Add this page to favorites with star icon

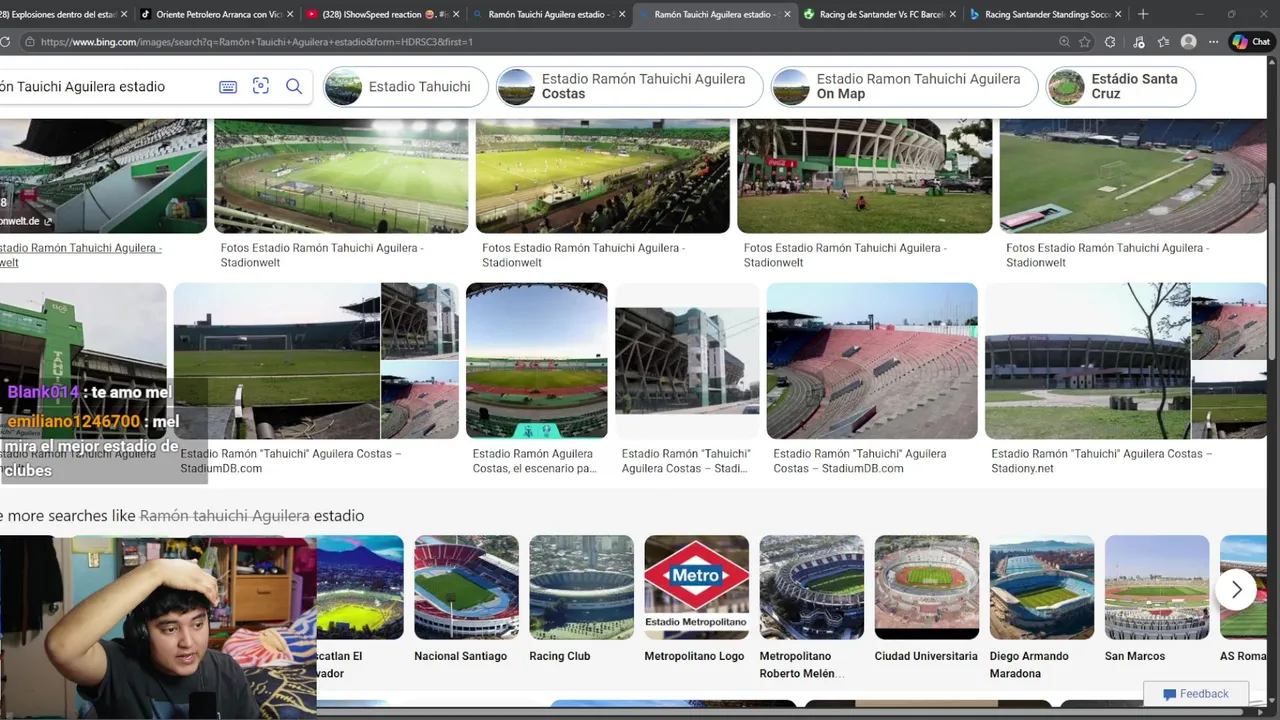[1085, 42]
